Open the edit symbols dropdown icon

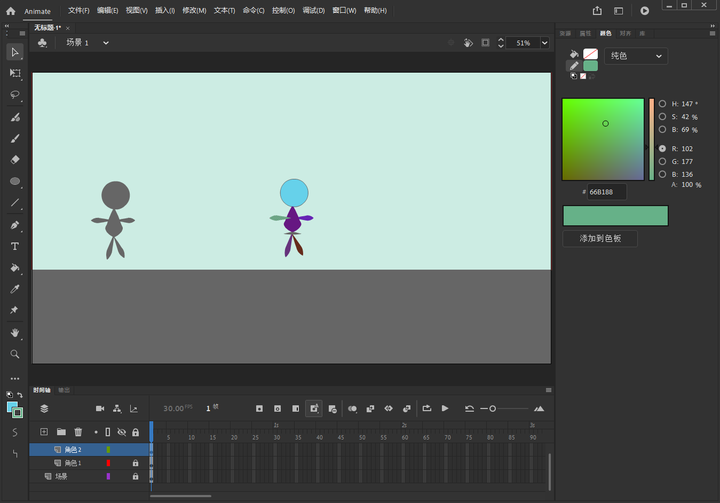42,43
